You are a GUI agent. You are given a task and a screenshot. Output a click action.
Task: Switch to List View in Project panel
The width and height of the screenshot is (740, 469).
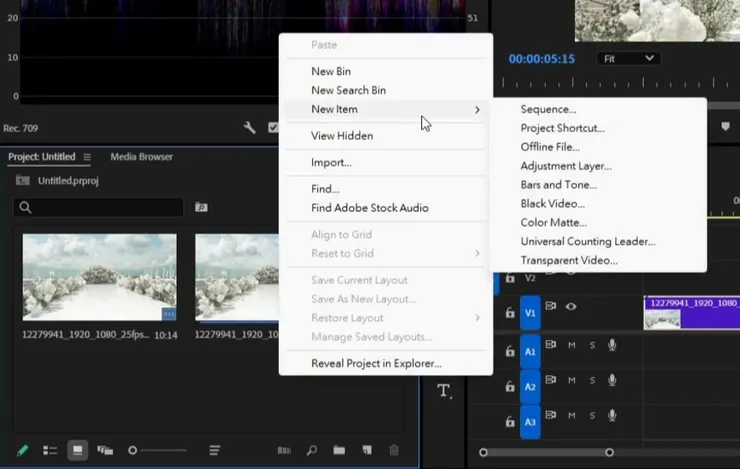click(50, 451)
